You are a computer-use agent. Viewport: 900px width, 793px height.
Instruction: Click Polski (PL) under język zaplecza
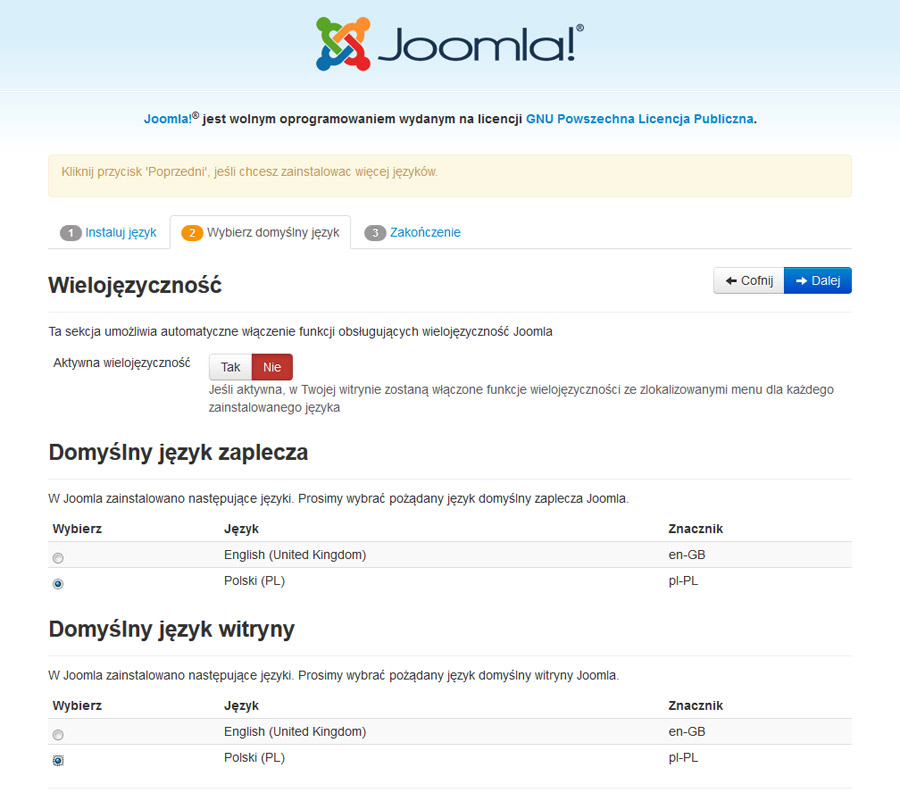coord(254,581)
